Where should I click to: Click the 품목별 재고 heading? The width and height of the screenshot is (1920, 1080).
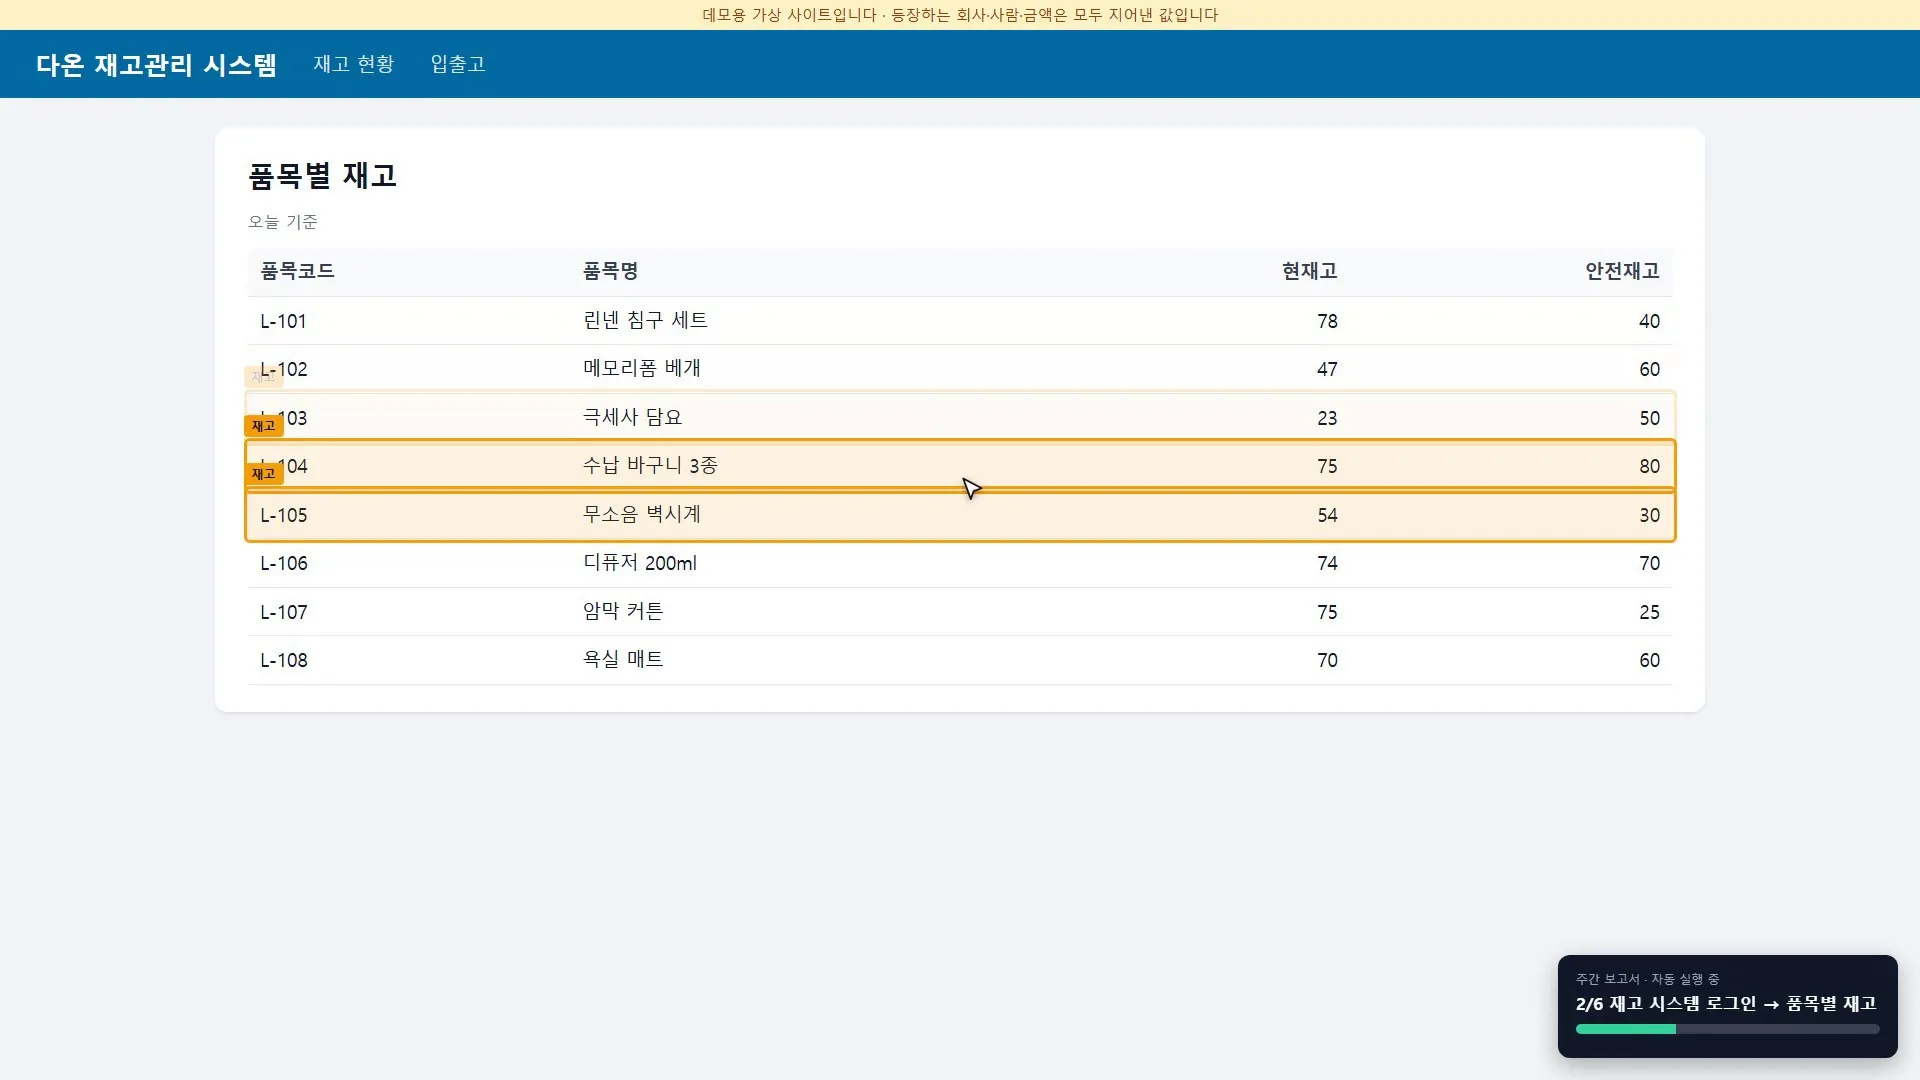[322, 176]
